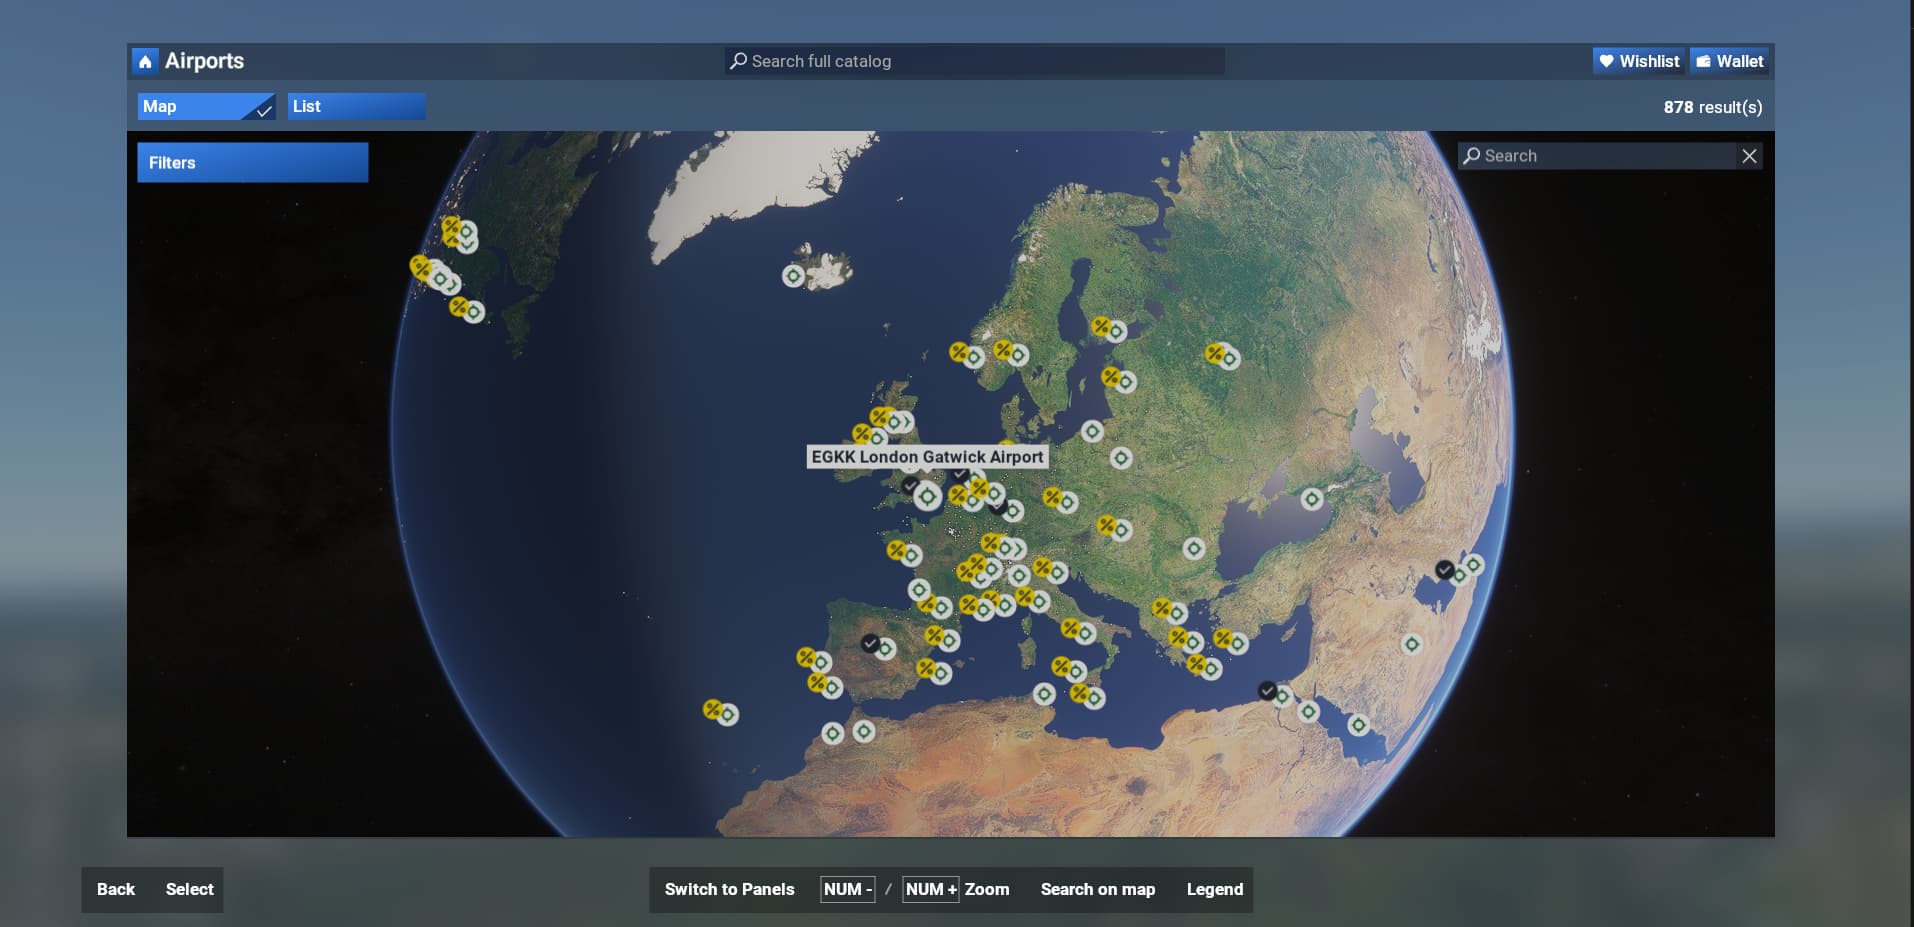
Task: Switch to the Map view tab
Action: 206,106
